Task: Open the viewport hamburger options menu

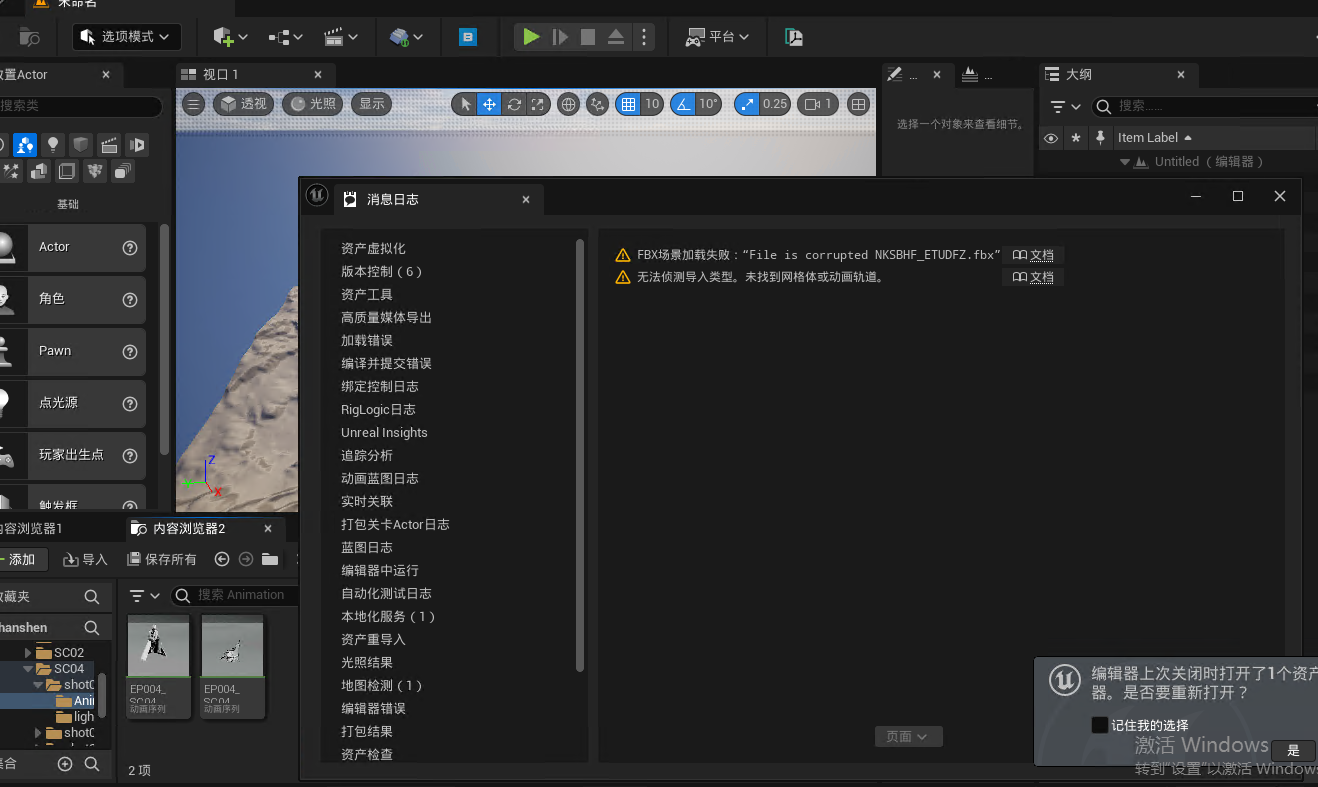Action: (194, 104)
